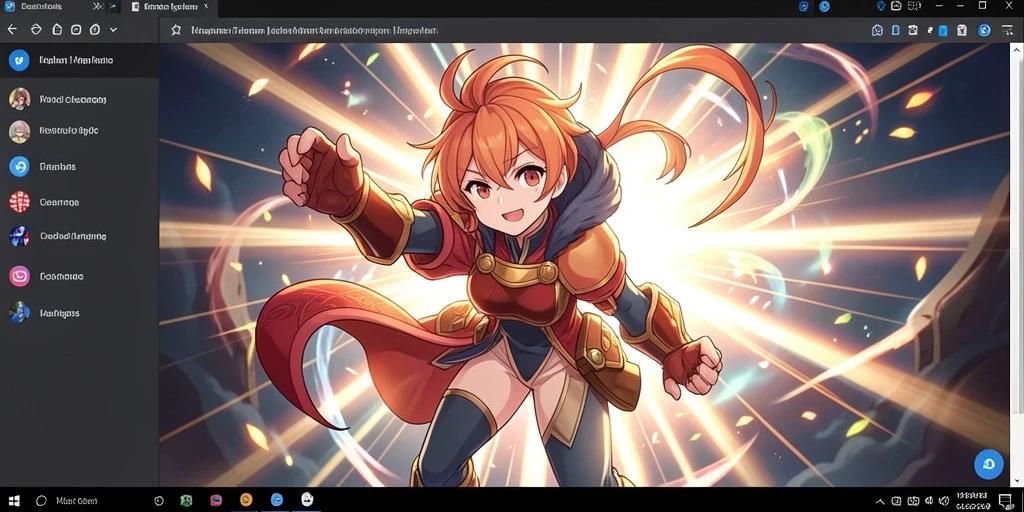This screenshot has height=512, width=1024.
Task: Close the first browser tab
Action: (x=97, y=7)
